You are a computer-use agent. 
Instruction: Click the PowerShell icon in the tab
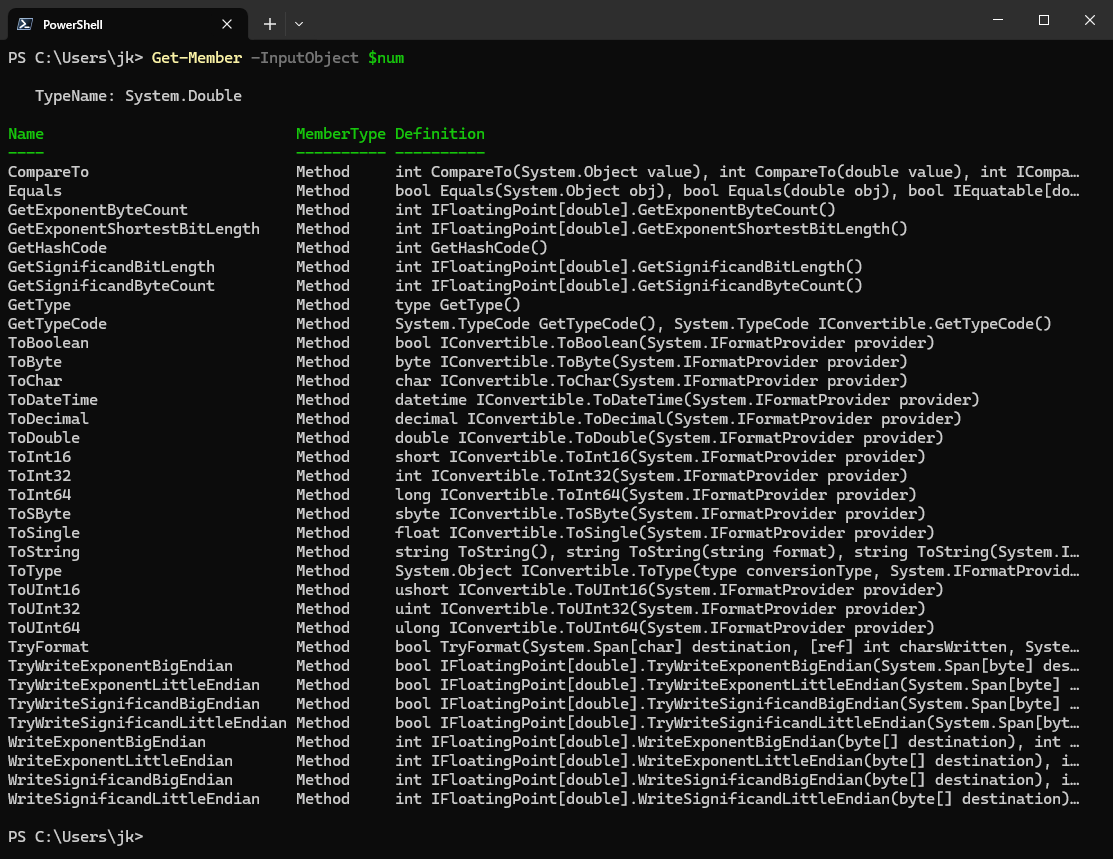[25, 24]
